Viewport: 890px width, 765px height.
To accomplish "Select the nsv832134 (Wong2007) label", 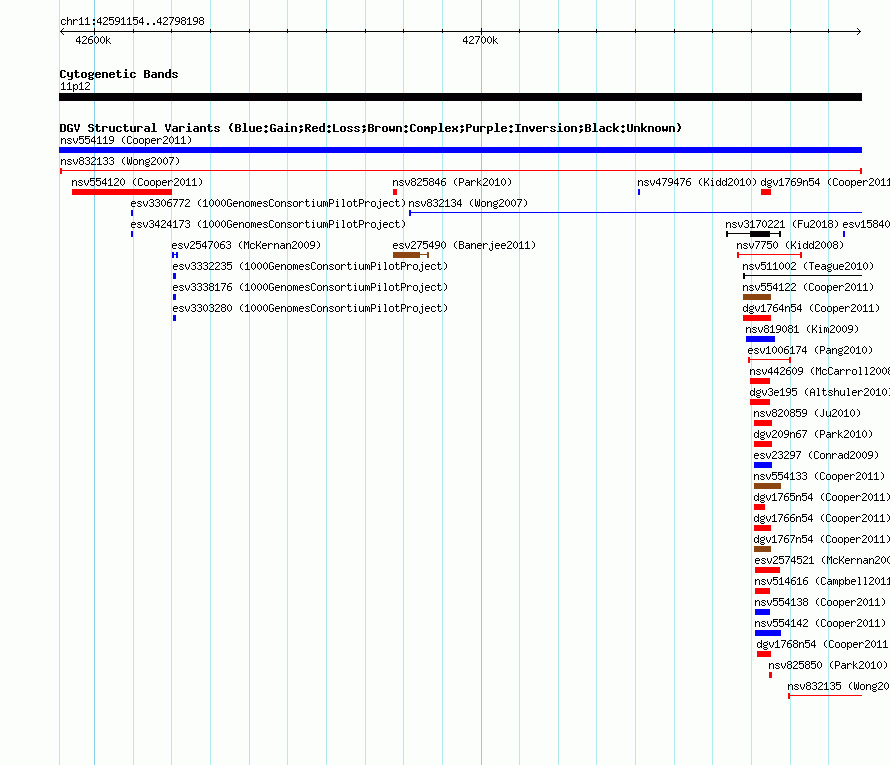I will pyautogui.click(x=468, y=203).
